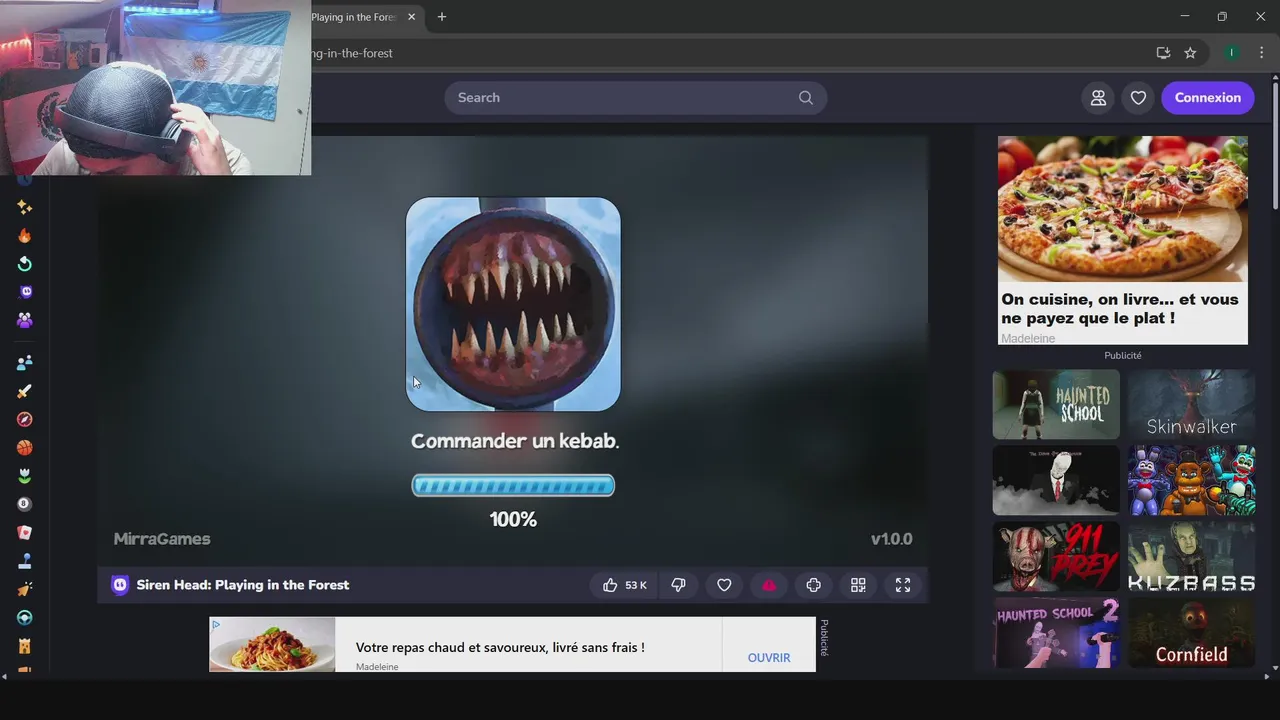Open the Driving steering wheel category icon
Image resolution: width=1280 pixels, height=720 pixels.
(25, 618)
